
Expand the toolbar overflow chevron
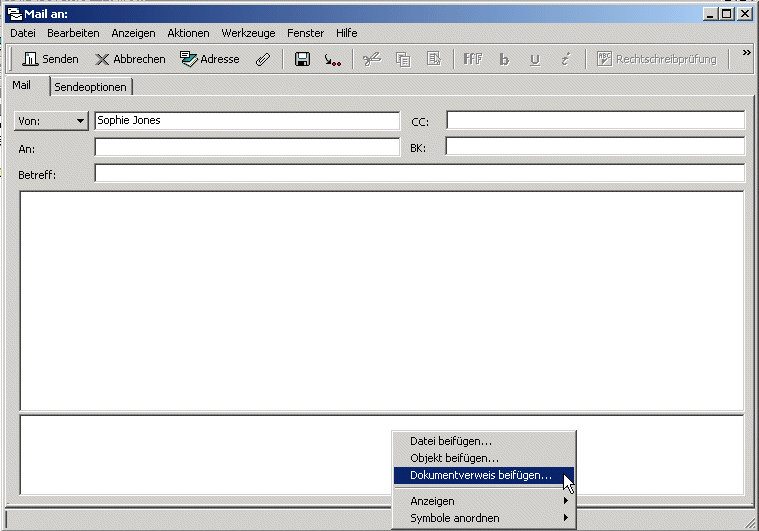point(746,52)
